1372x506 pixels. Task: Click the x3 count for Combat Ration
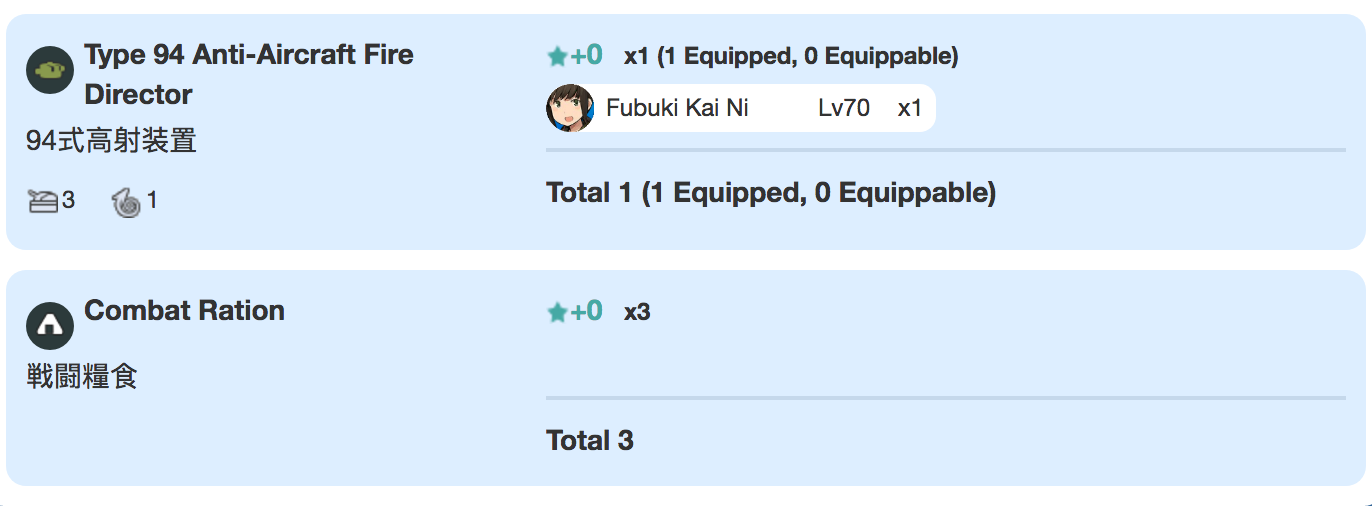pos(637,312)
